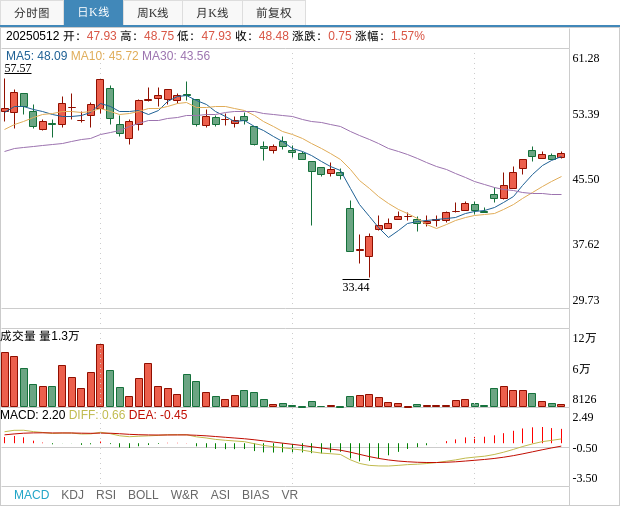620x506 pixels.
Task: Select the MACD indicator
Action: [x=32, y=495]
